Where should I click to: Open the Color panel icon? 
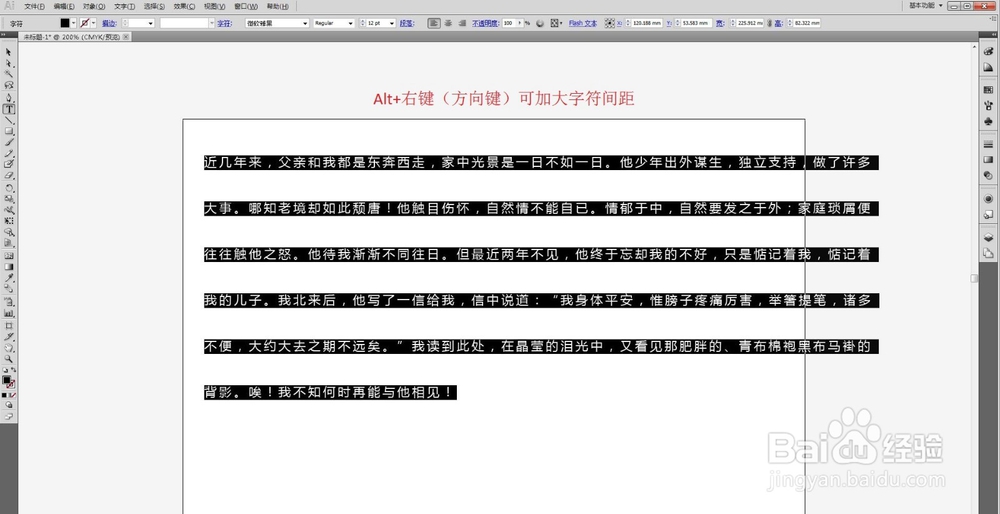(x=989, y=51)
